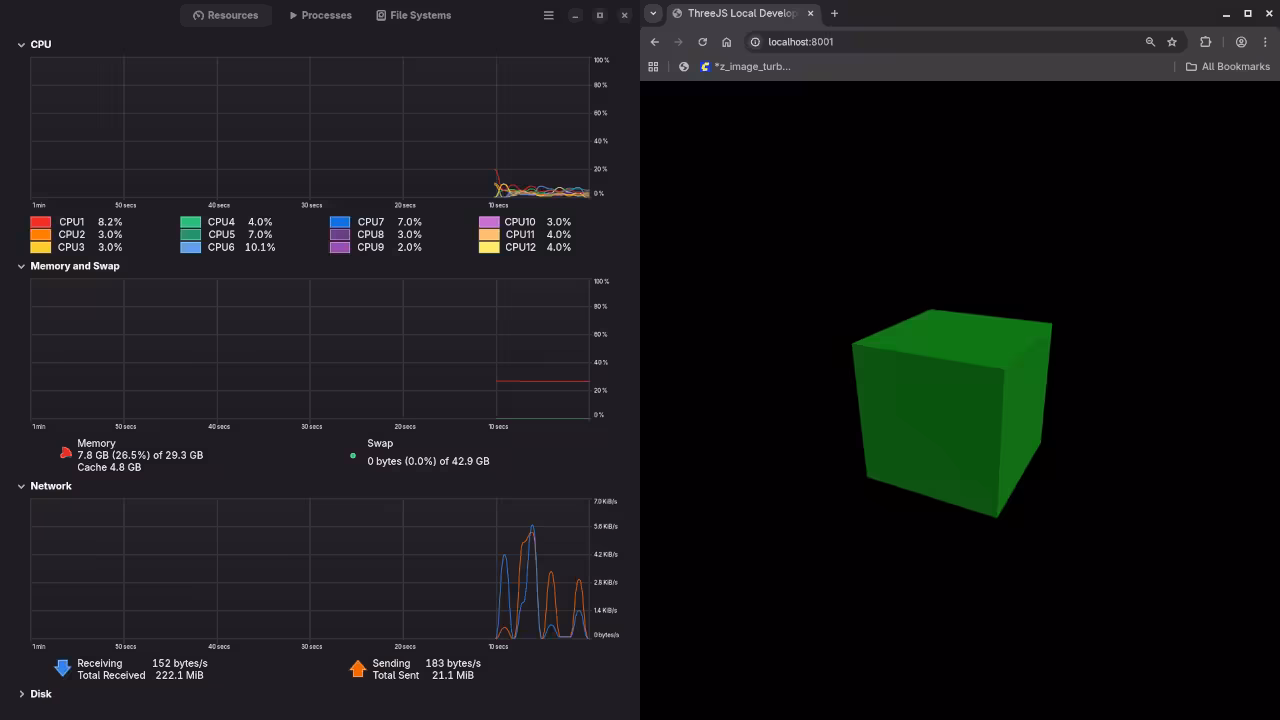The width and height of the screenshot is (1280, 720).
Task: Open the All Bookmarks folder
Action: click(x=1227, y=66)
